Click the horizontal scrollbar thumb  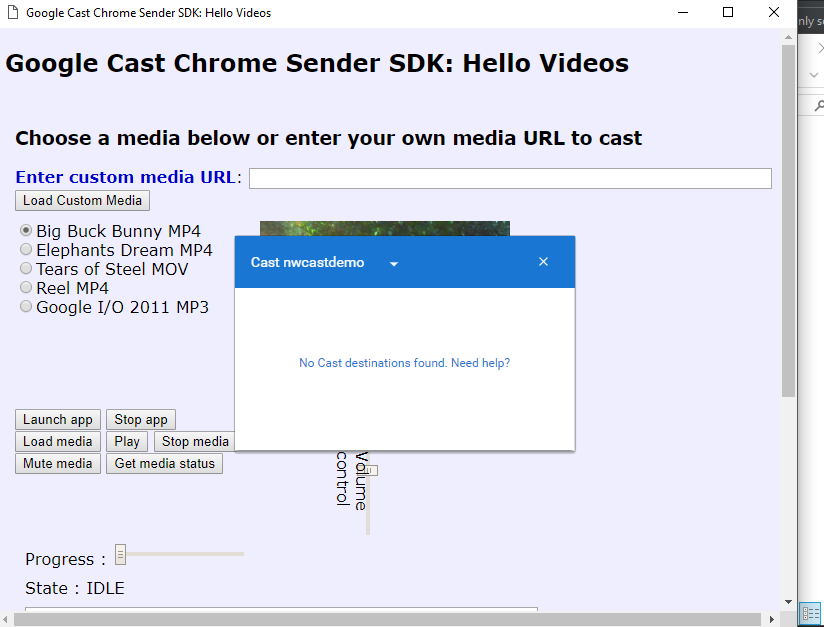(387, 619)
